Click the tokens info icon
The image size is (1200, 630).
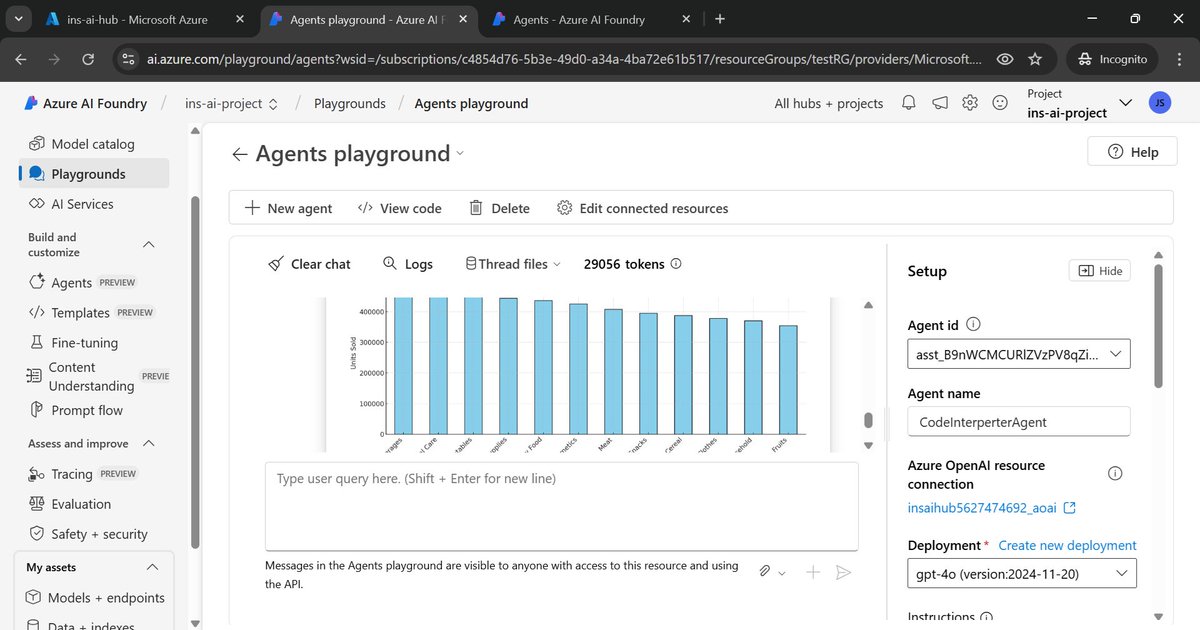click(676, 264)
